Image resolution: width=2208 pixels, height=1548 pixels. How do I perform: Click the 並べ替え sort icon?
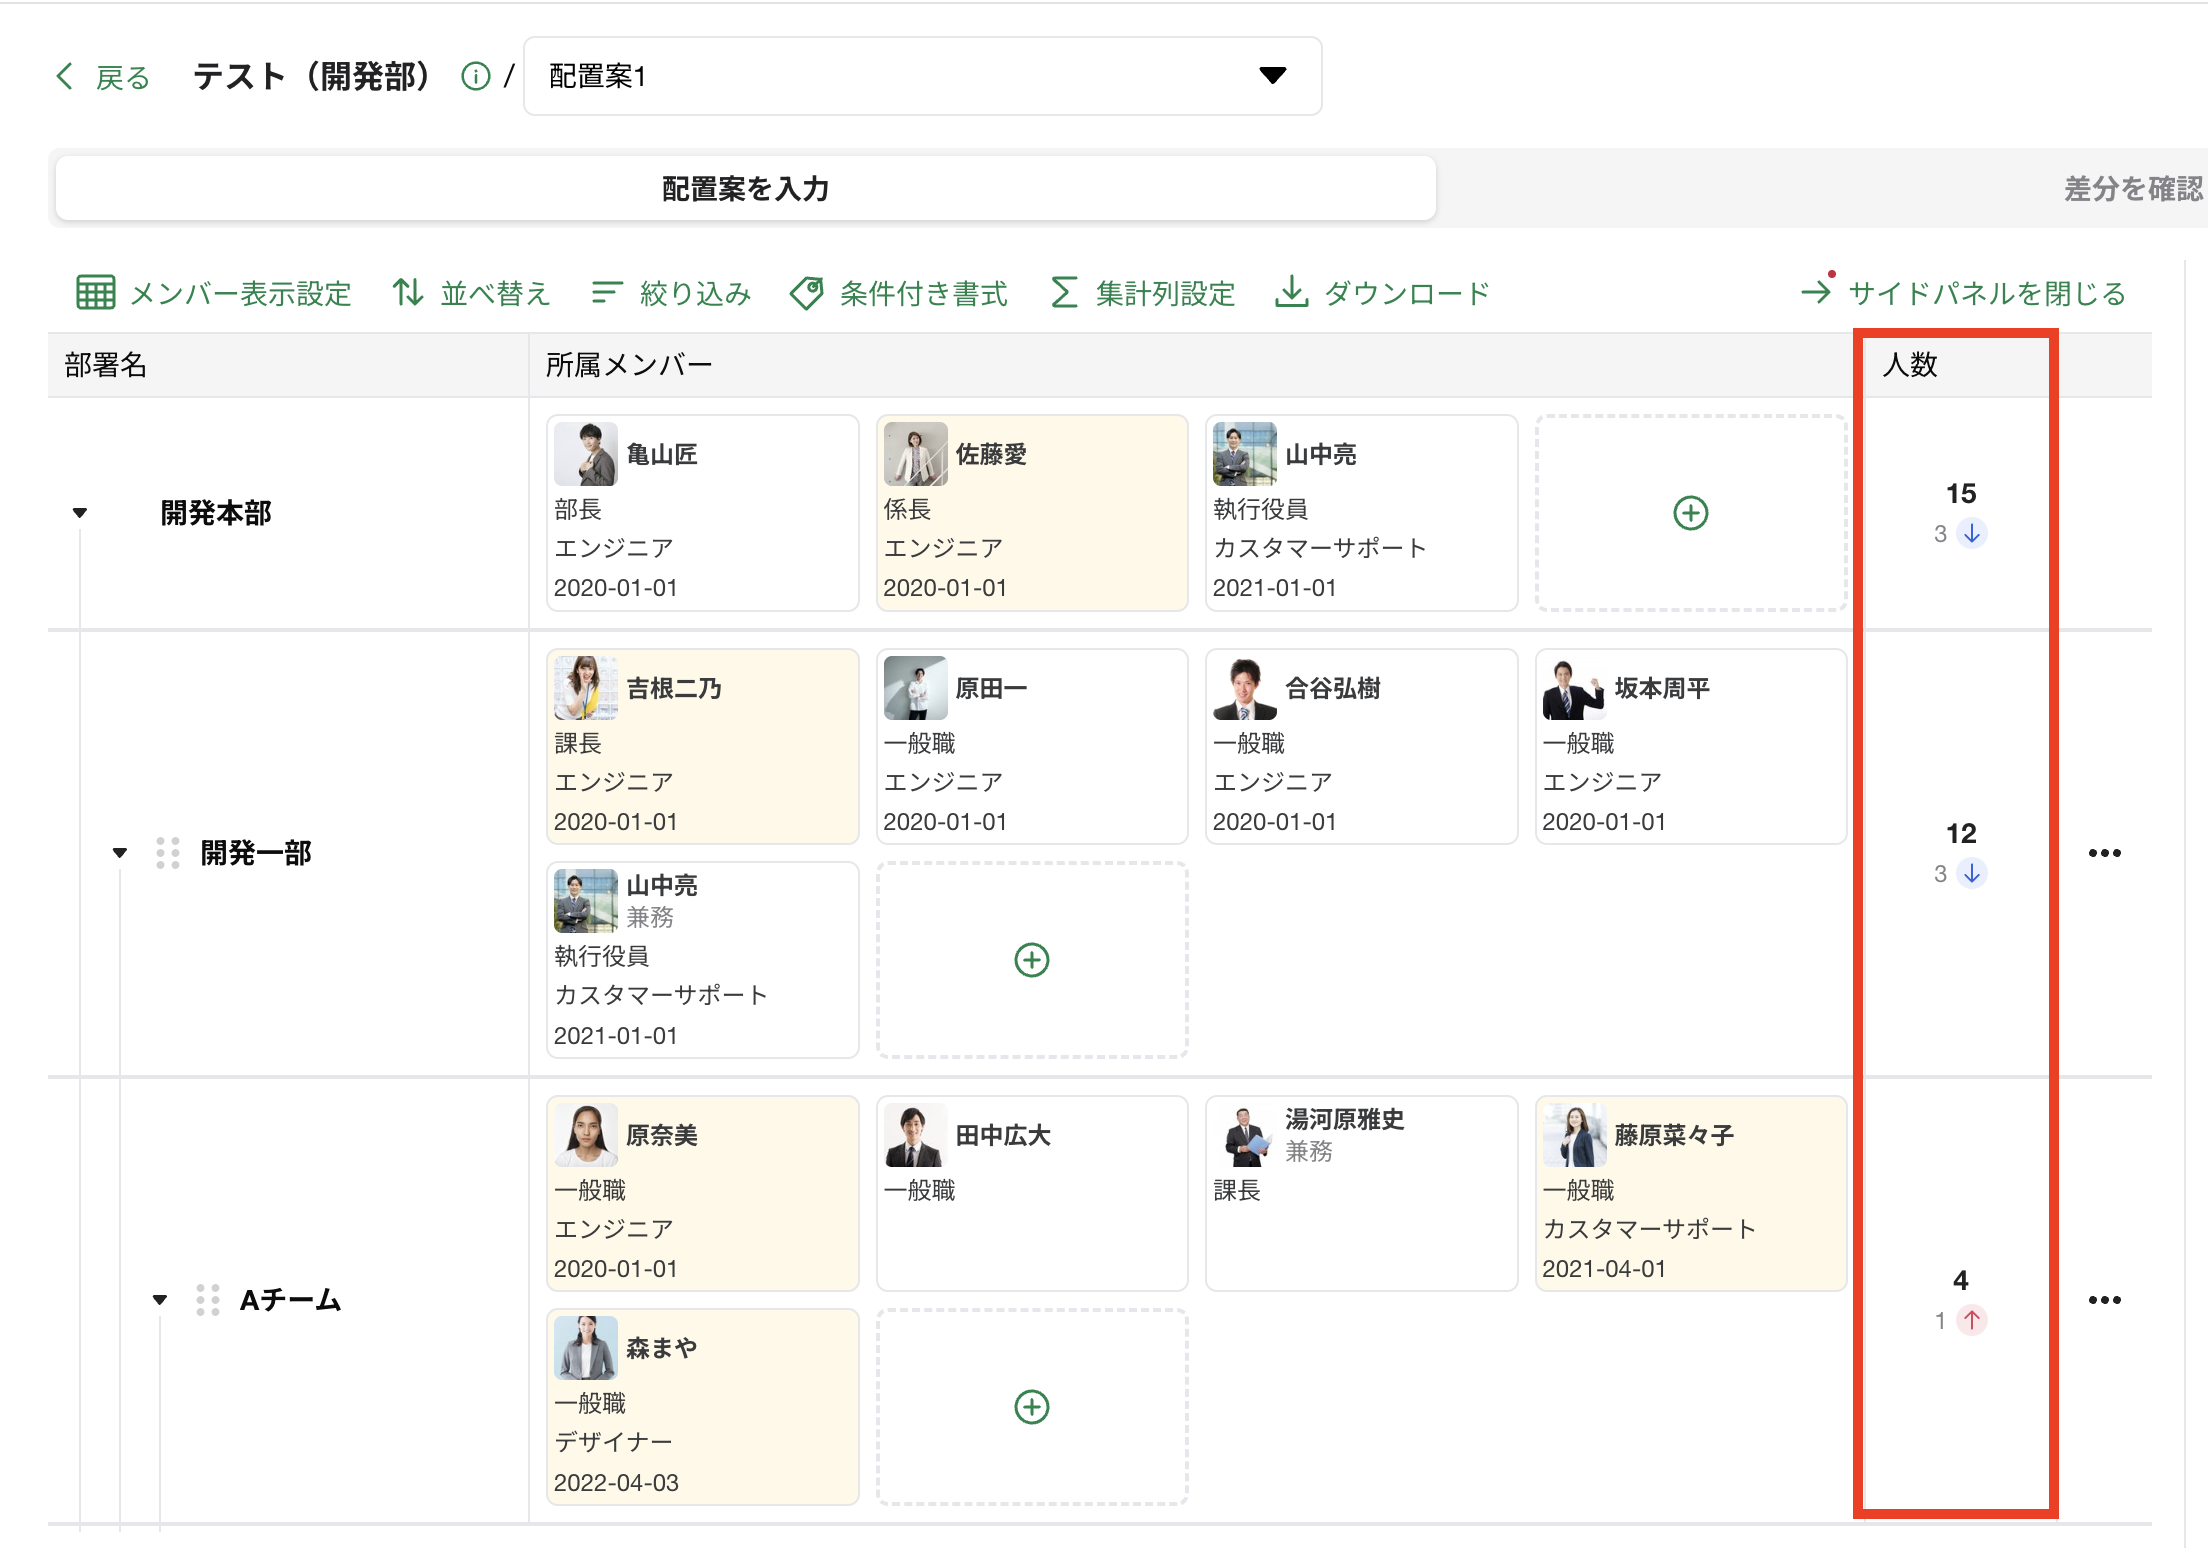(407, 293)
